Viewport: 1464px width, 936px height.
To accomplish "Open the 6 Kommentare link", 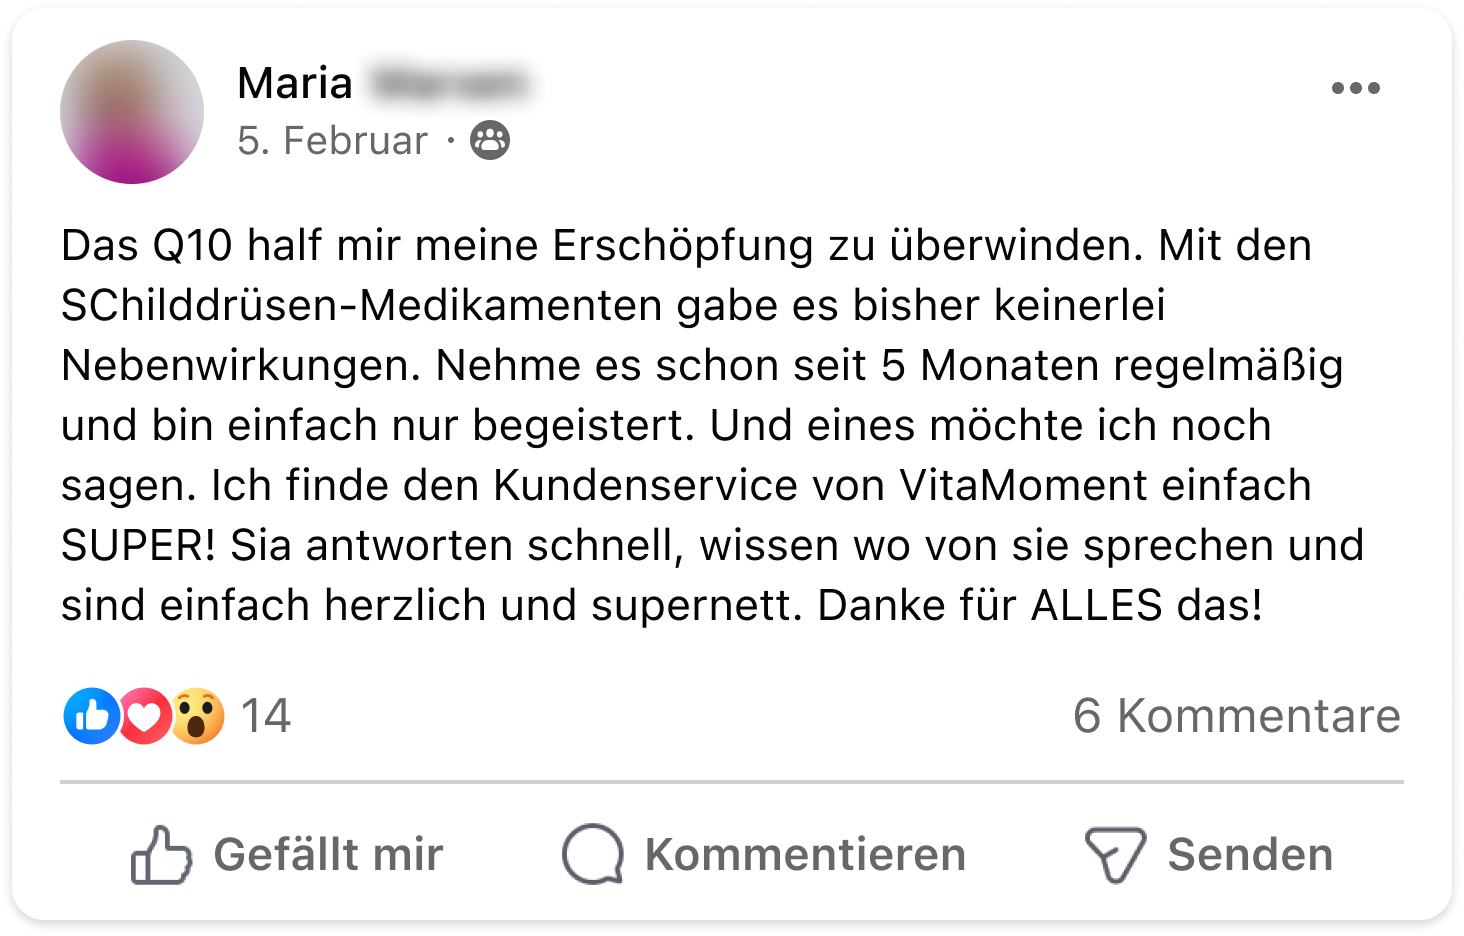I will pos(1236,716).
